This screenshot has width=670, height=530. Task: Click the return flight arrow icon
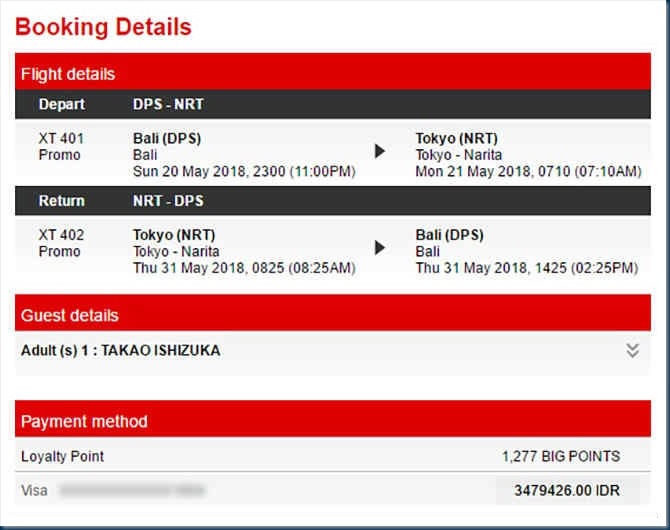click(379, 247)
